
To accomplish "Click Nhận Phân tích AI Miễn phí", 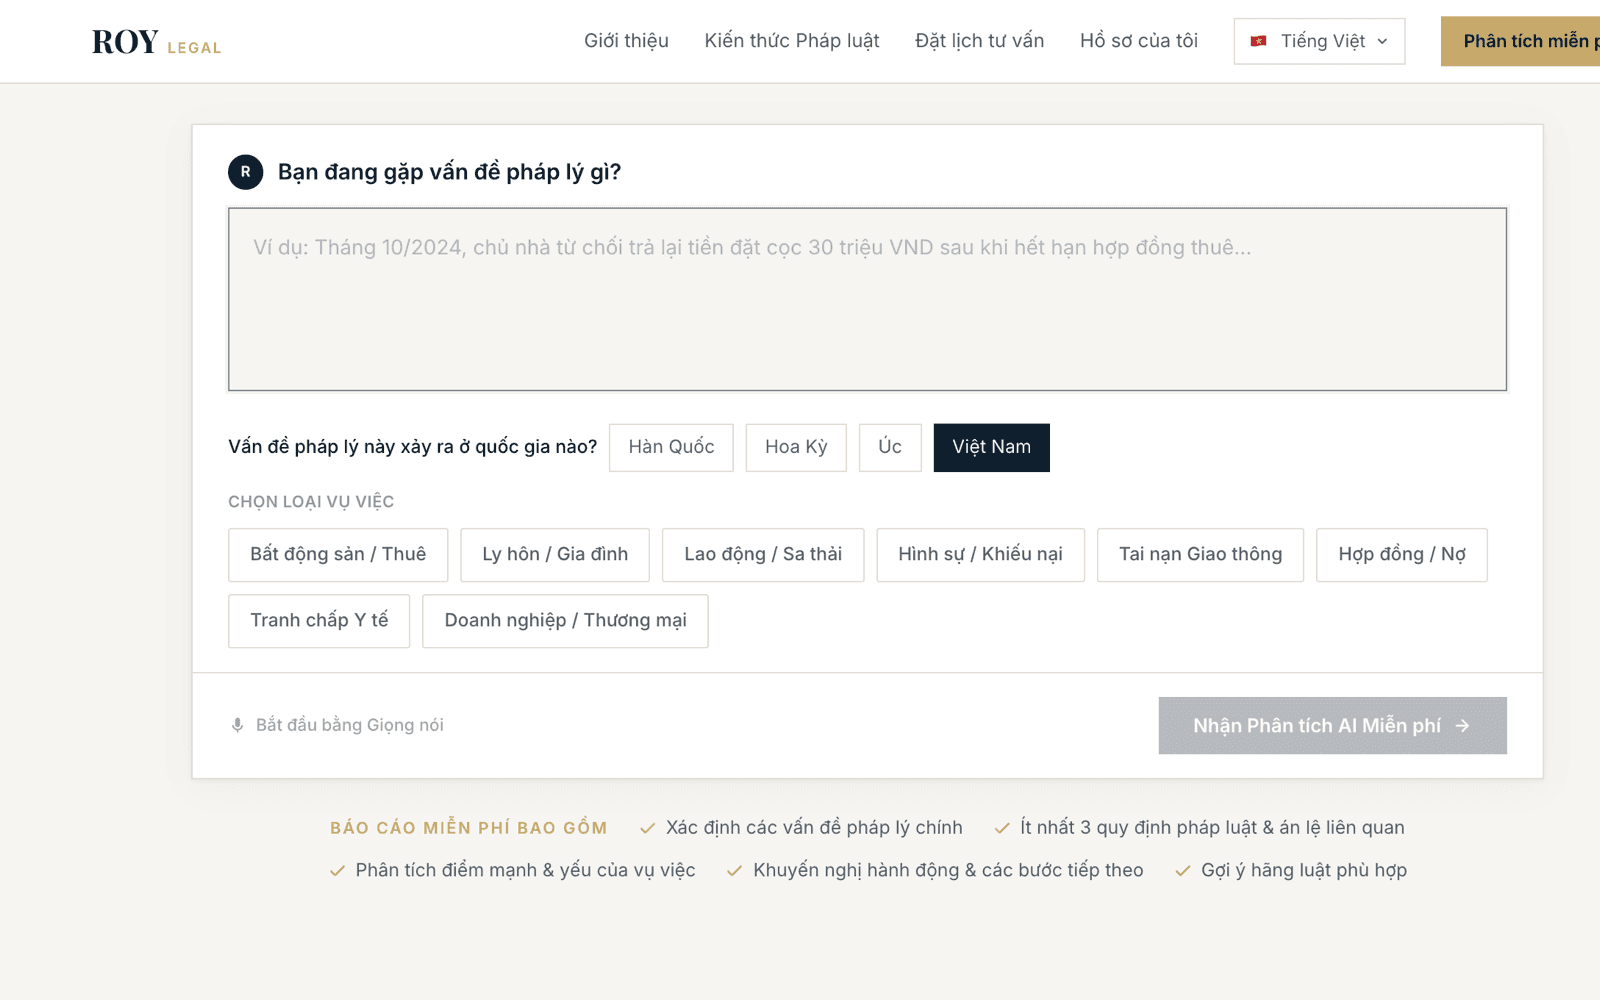I will pyautogui.click(x=1332, y=726).
